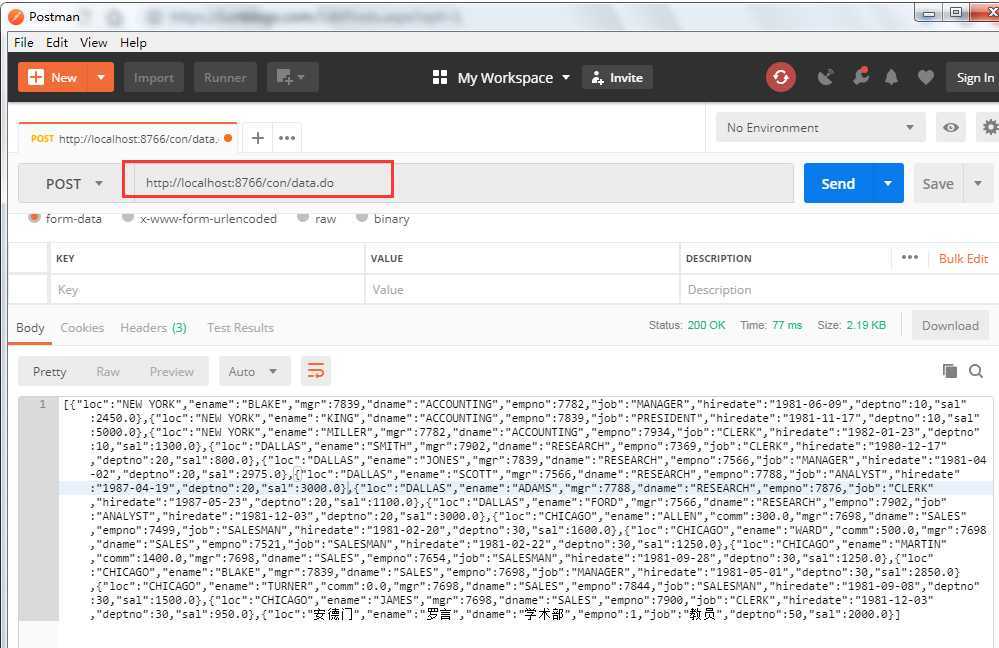Expand the Send button dropdown arrow

[x=888, y=184]
